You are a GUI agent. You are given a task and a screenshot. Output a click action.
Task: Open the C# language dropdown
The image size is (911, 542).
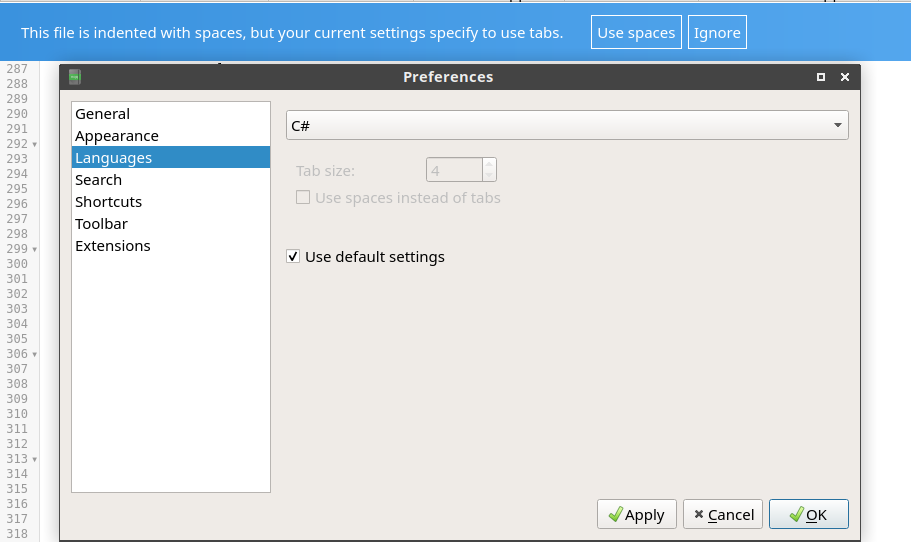(567, 125)
